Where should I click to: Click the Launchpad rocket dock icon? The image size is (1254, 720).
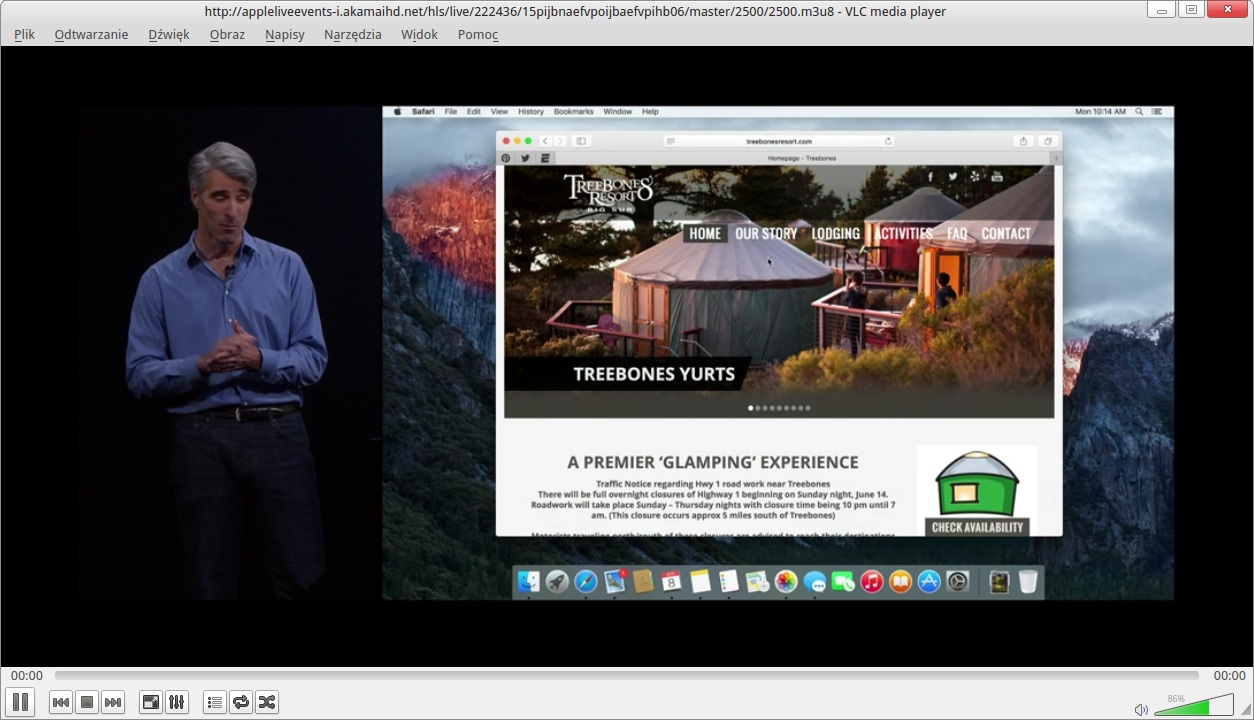tap(557, 581)
